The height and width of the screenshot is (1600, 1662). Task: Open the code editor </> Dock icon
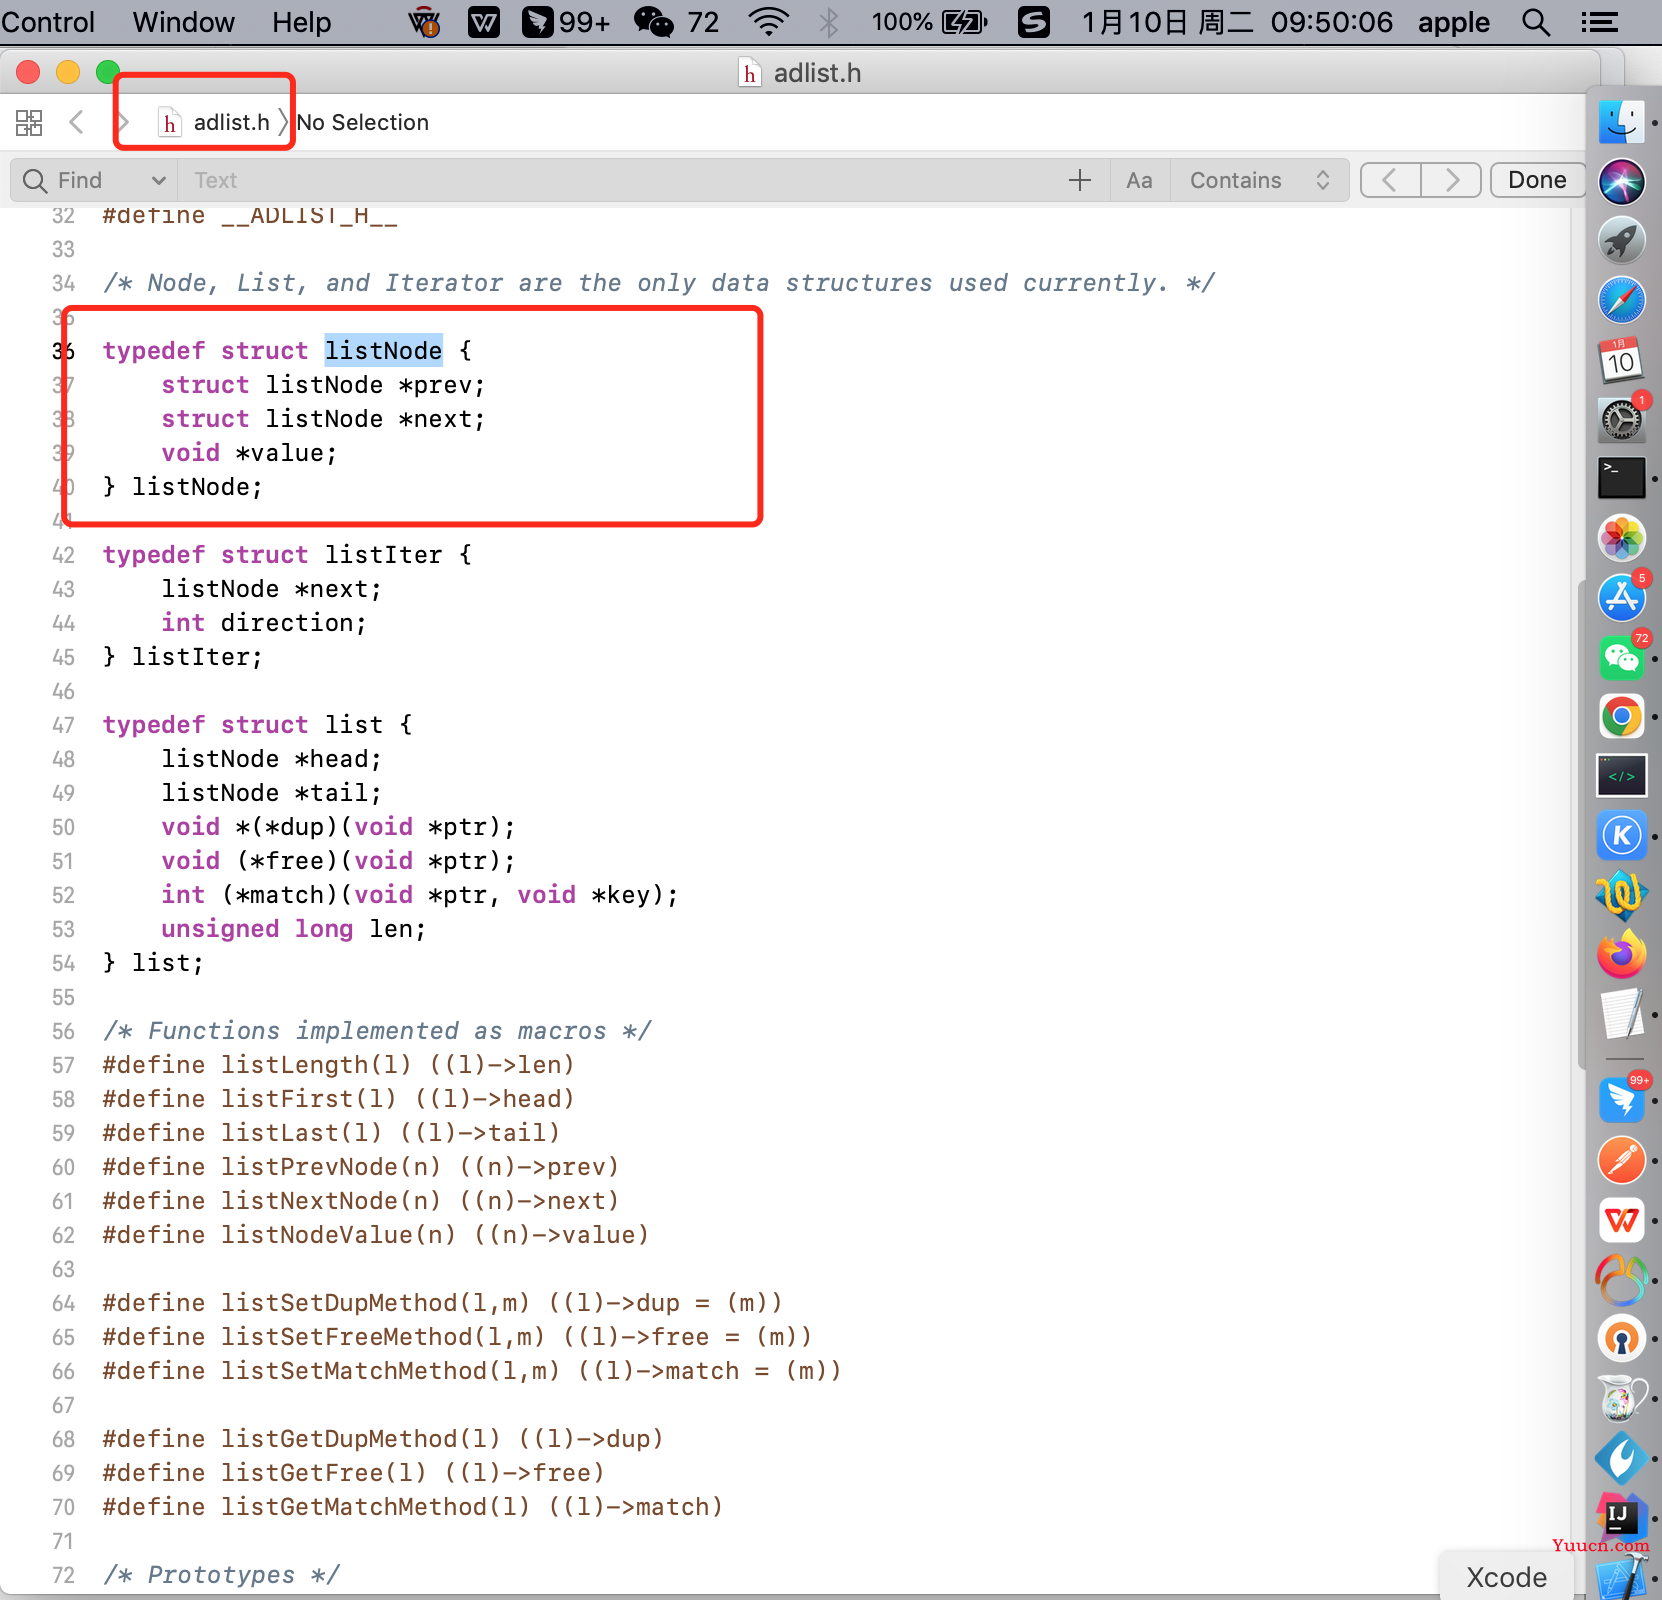(1621, 776)
